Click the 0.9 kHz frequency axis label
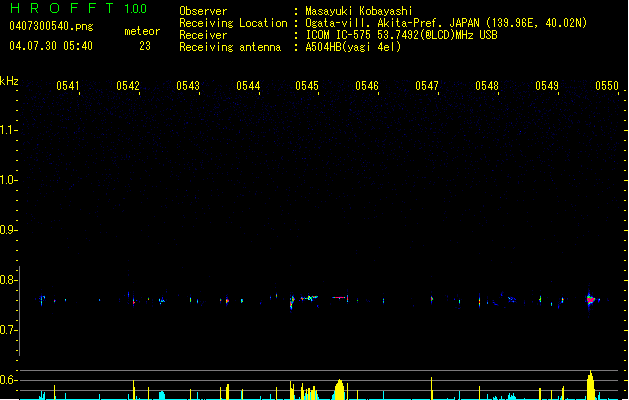Image resolution: width=629 pixels, height=400 pixels. (x=8, y=230)
